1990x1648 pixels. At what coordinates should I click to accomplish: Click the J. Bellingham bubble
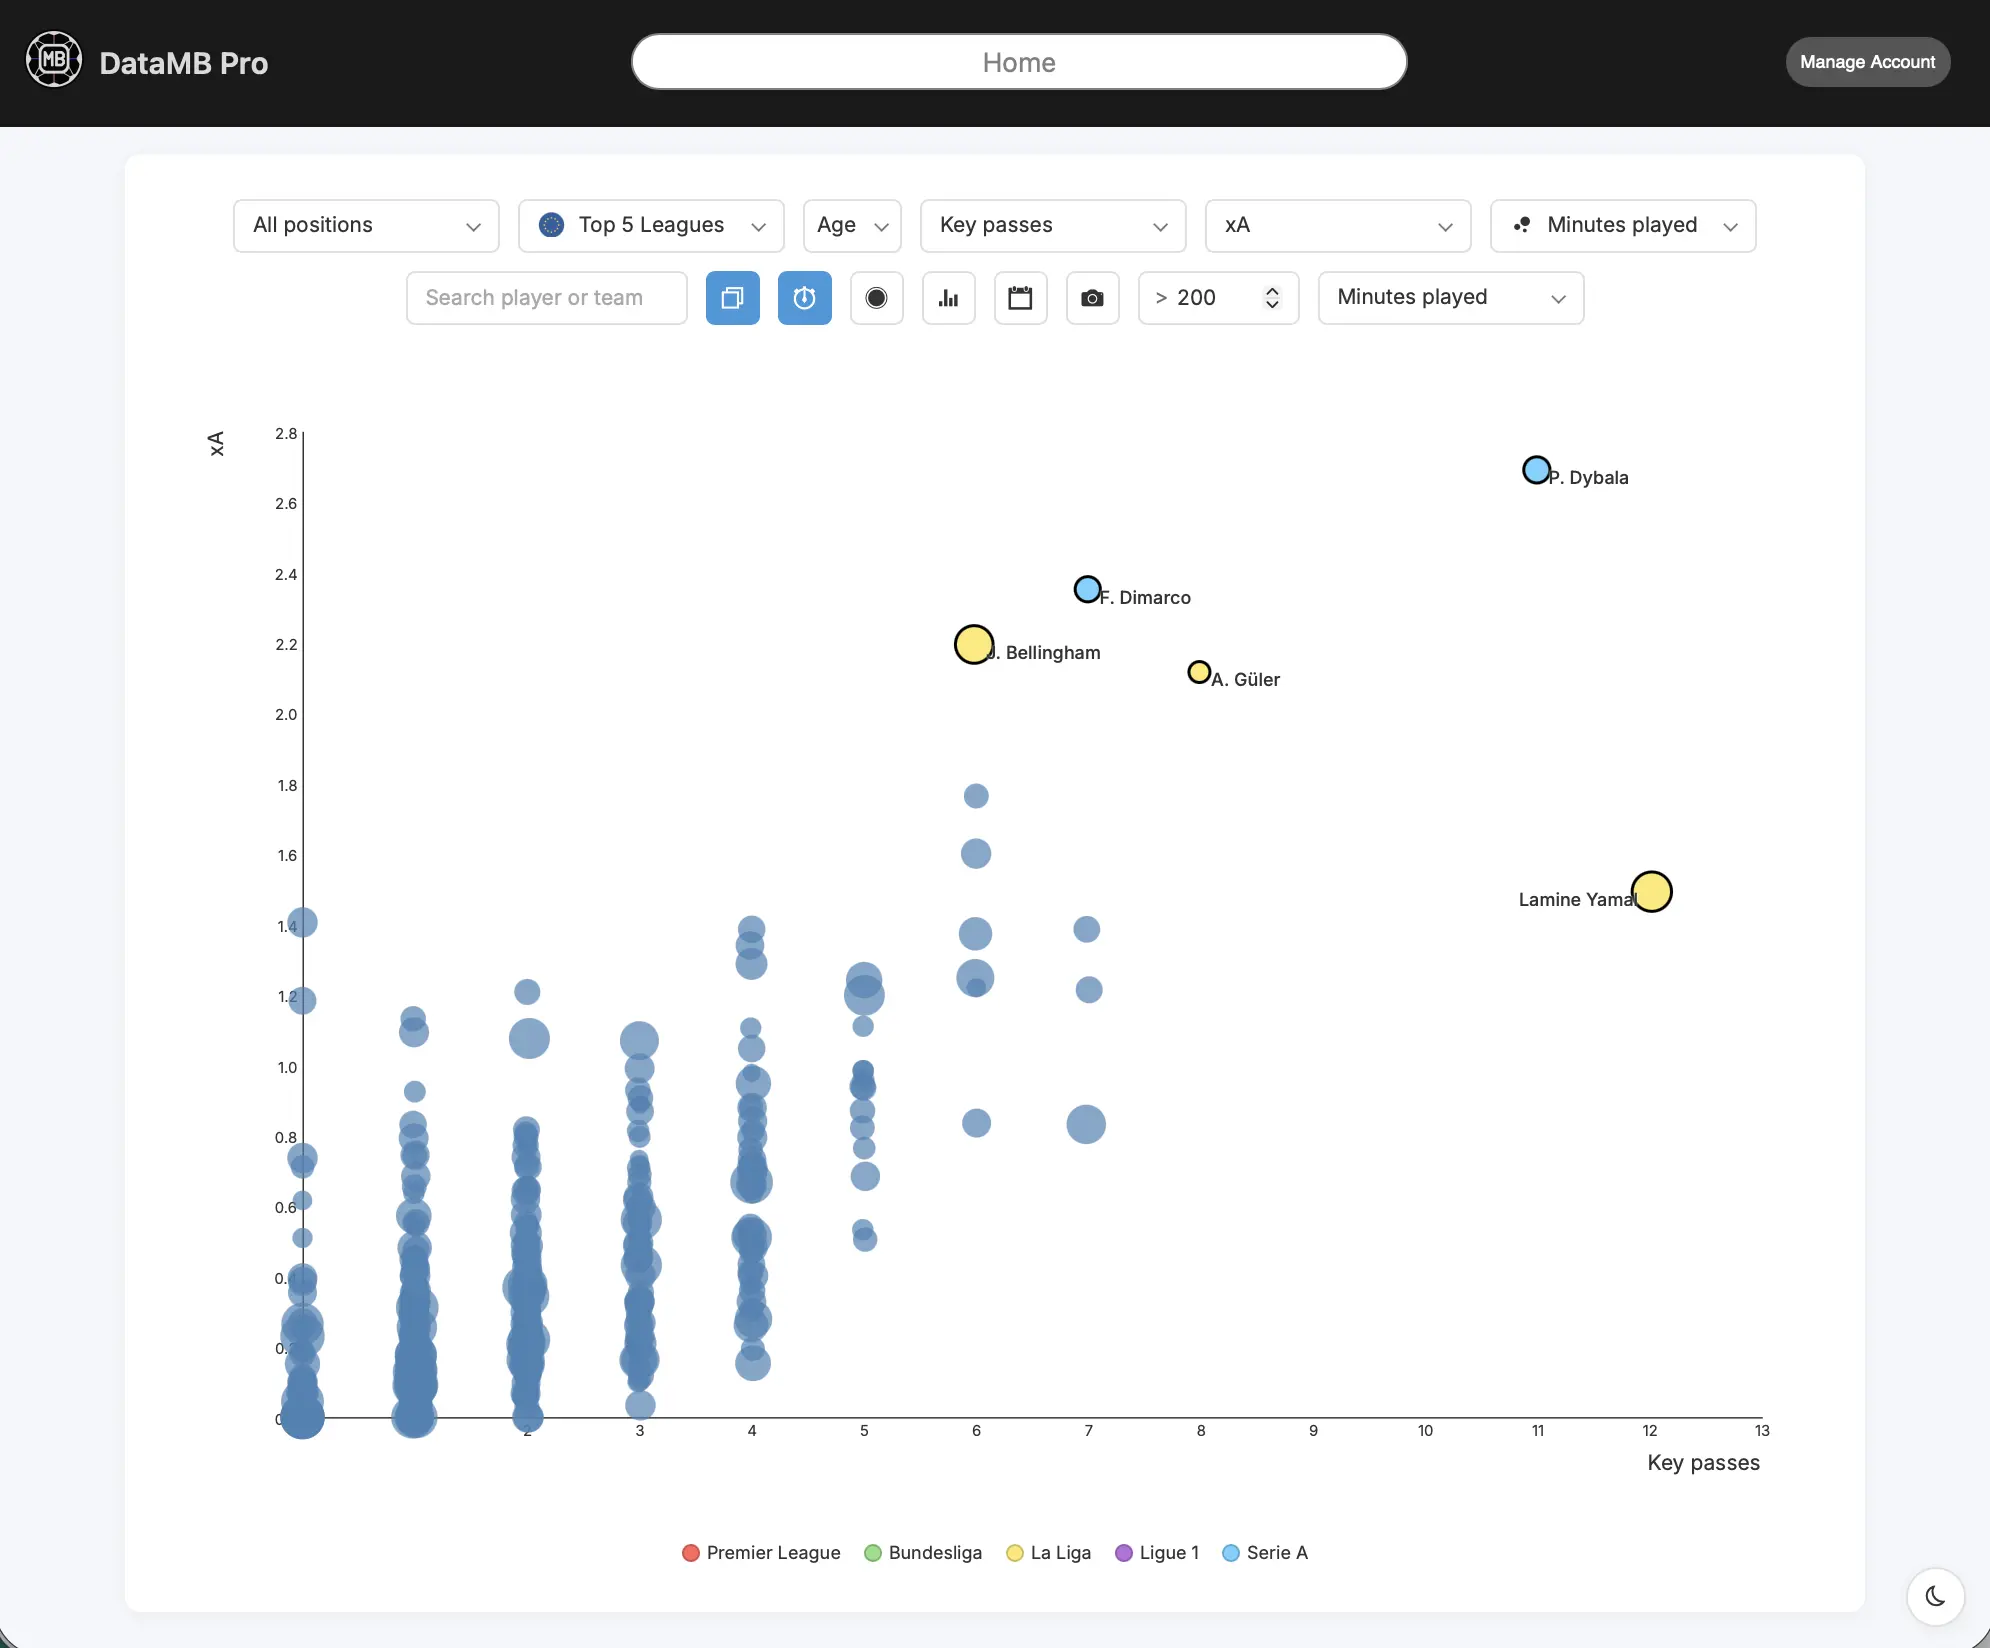click(973, 644)
